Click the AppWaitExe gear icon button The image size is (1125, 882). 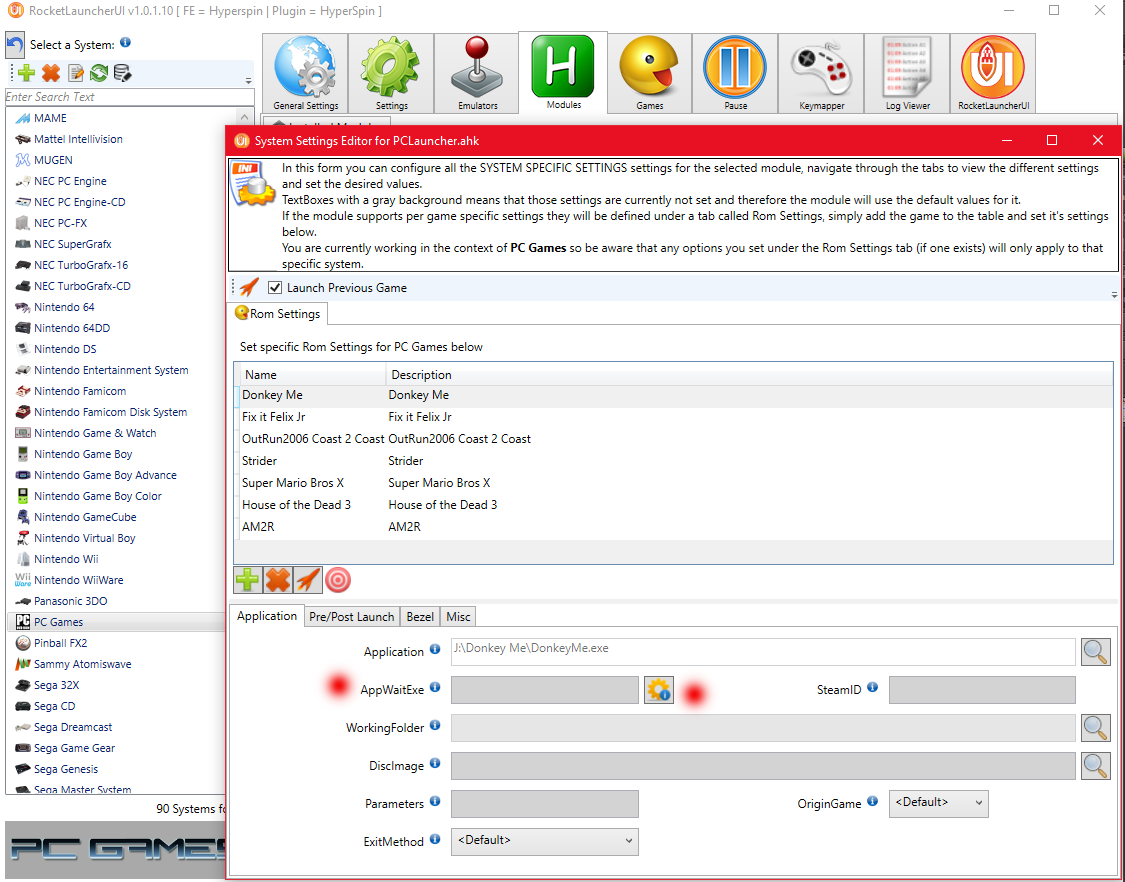coord(659,690)
